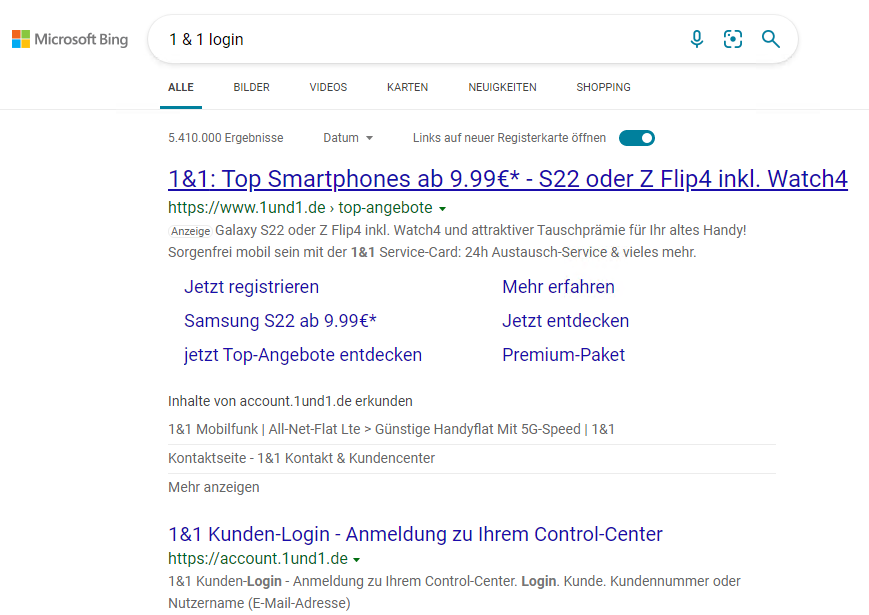The width and height of the screenshot is (869, 615).
Task: Select the ALLE tab
Action: (181, 88)
